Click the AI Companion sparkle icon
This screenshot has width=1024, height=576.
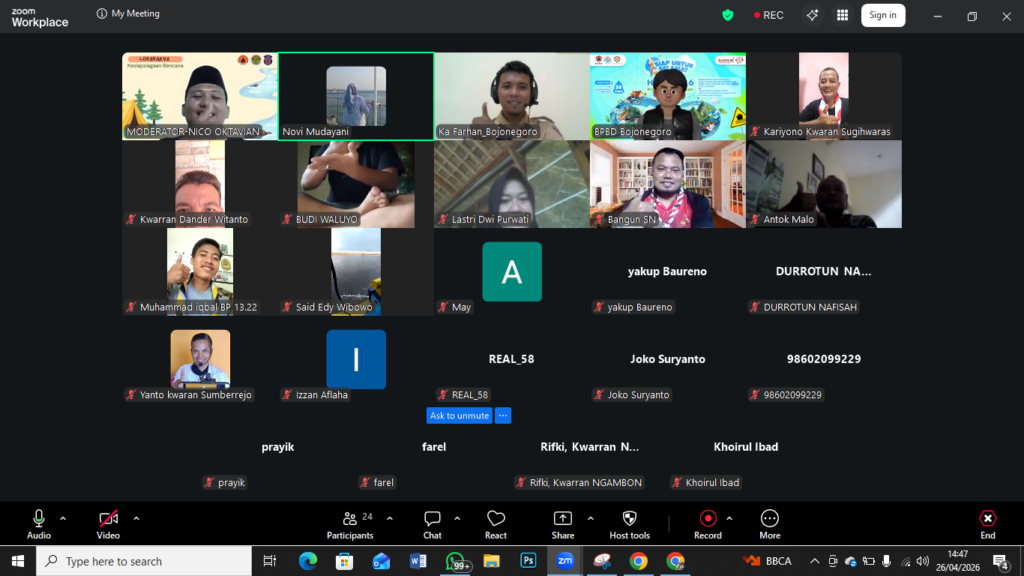click(812, 15)
